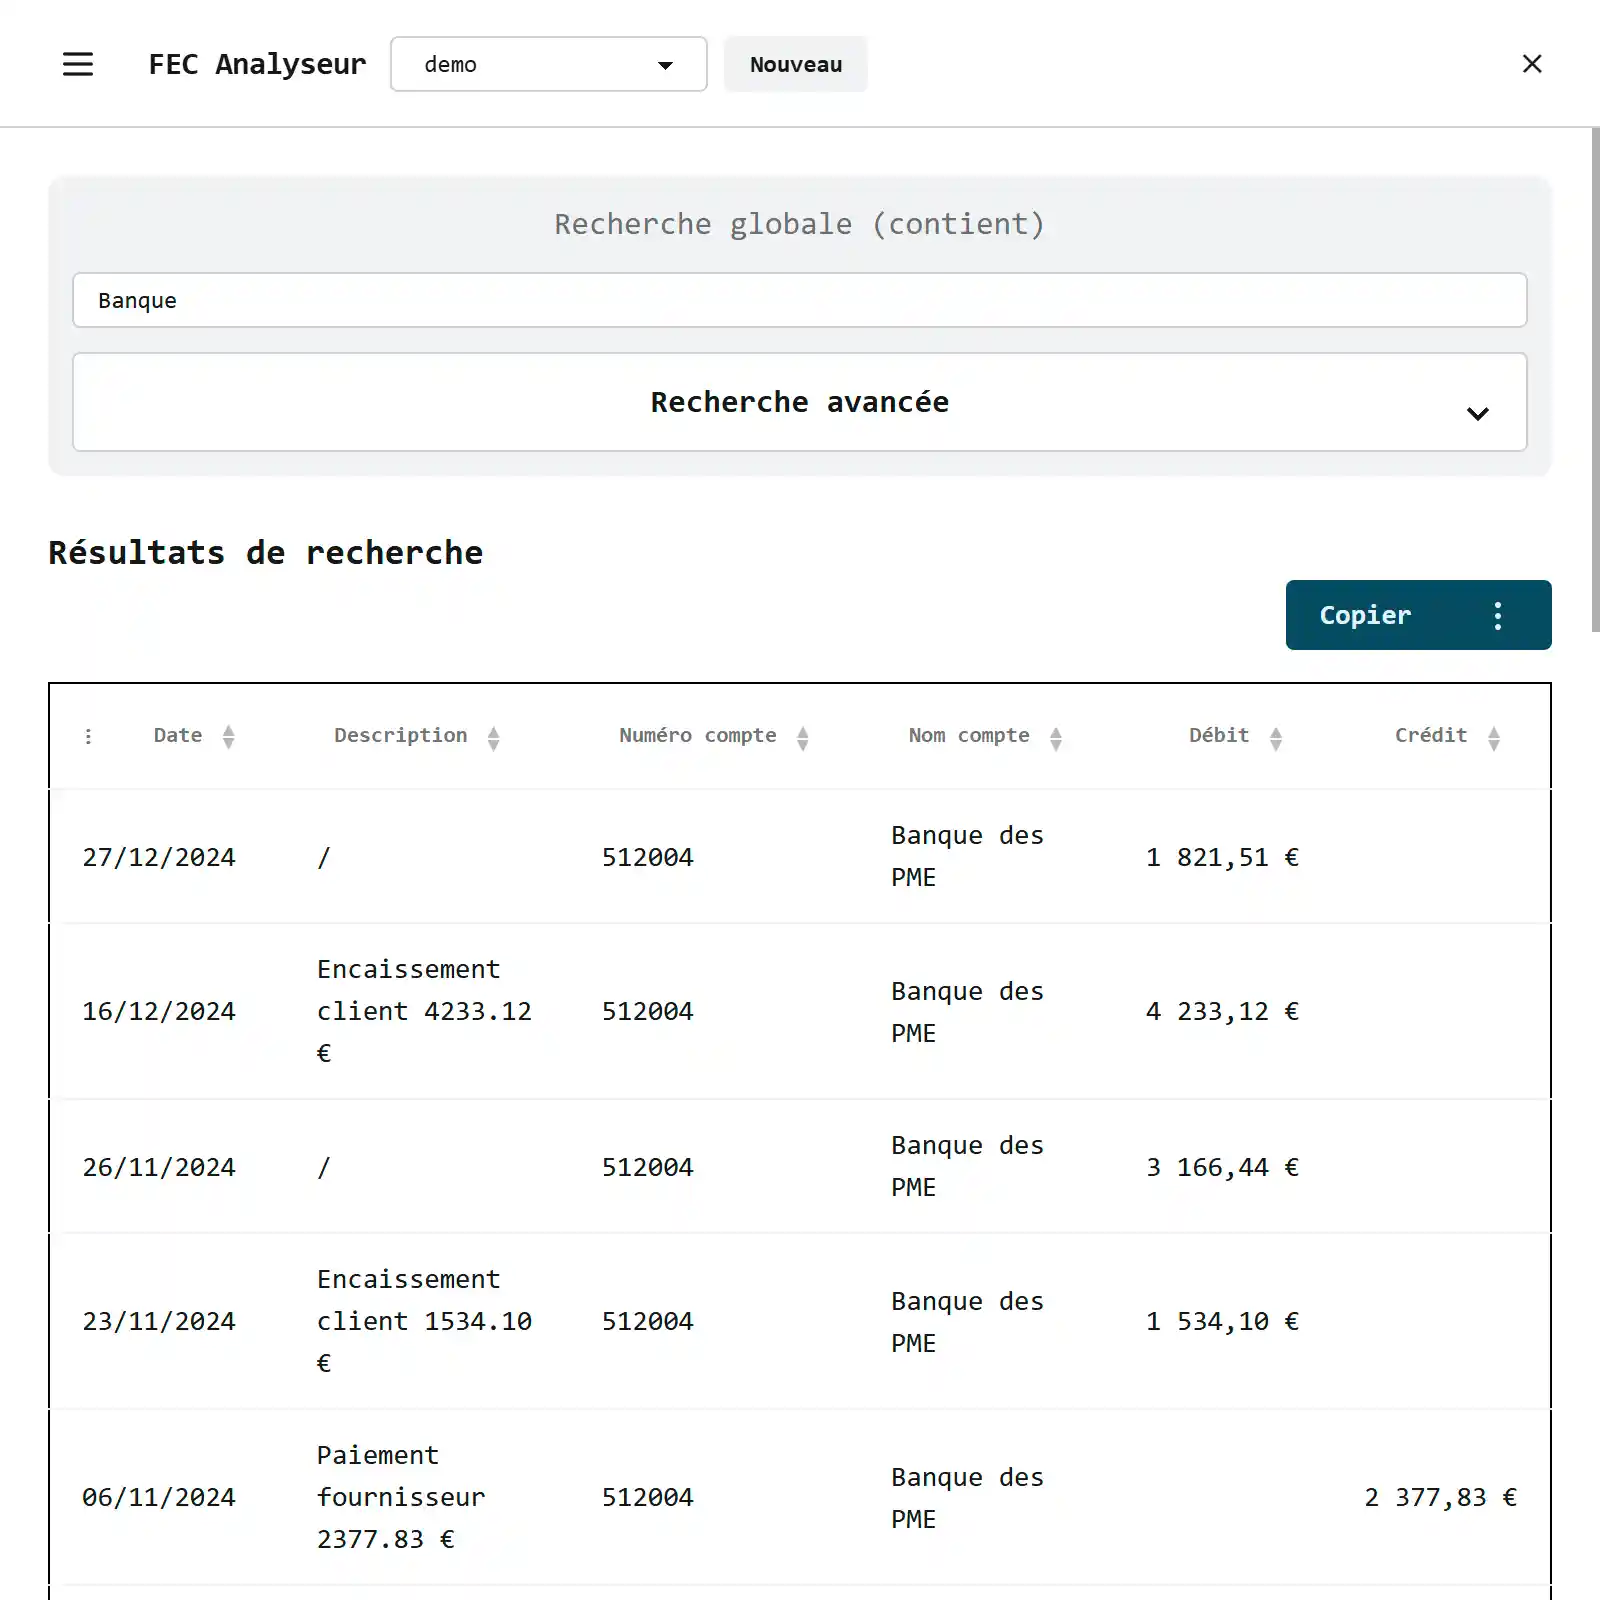Open the hamburger navigation menu
The height and width of the screenshot is (1600, 1600).
[x=78, y=64]
